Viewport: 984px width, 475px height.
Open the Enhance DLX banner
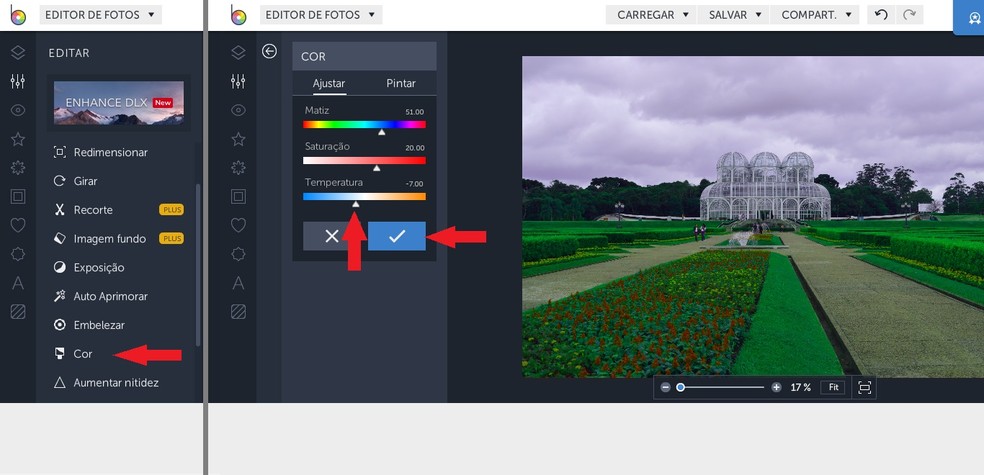coord(119,103)
